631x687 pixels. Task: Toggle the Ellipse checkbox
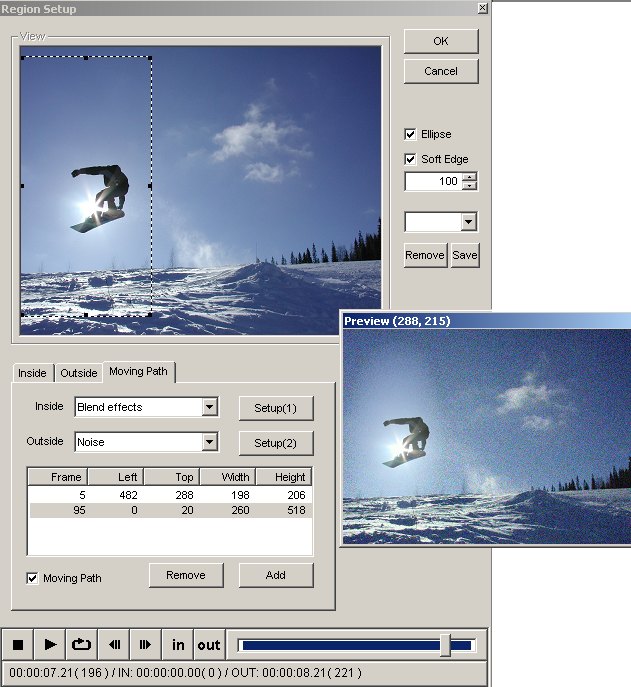(x=410, y=134)
